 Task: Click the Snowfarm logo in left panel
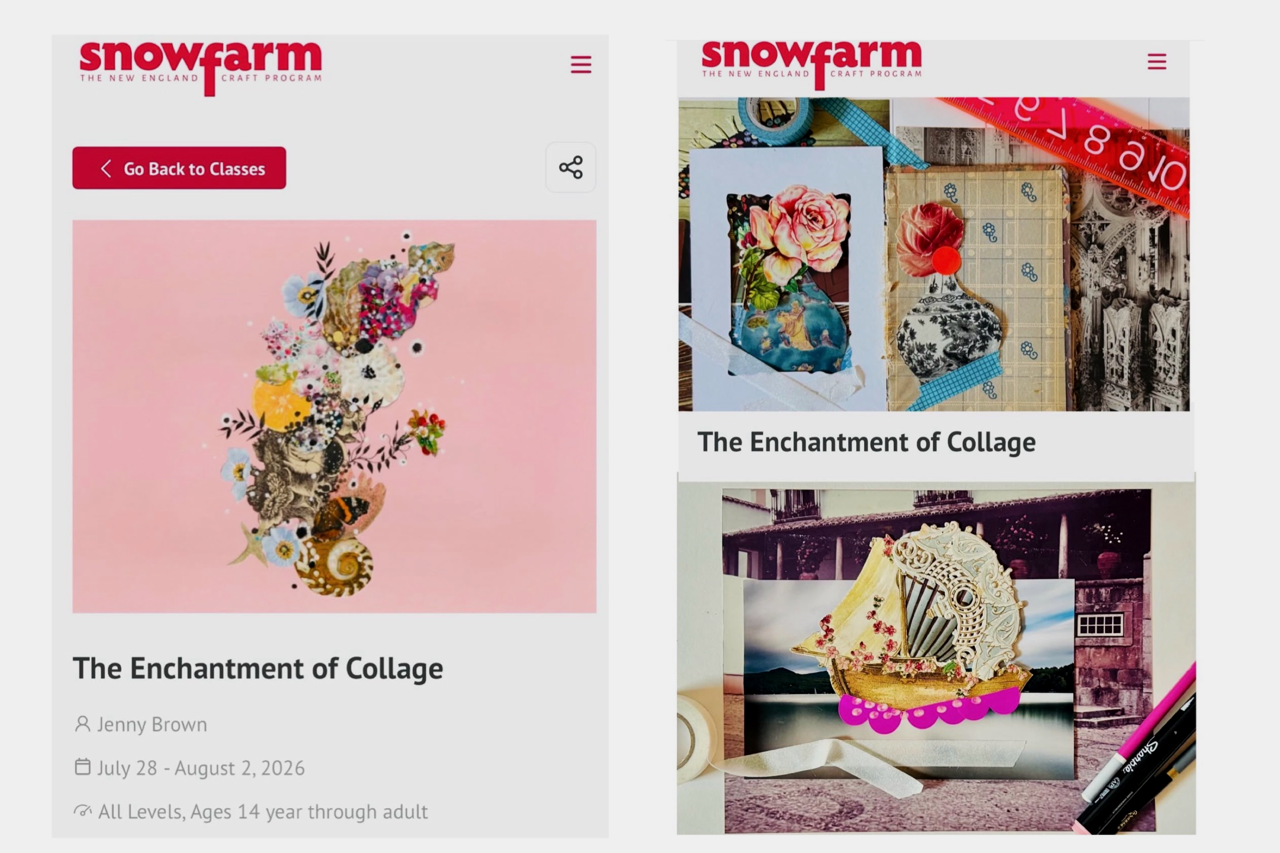coord(201,65)
